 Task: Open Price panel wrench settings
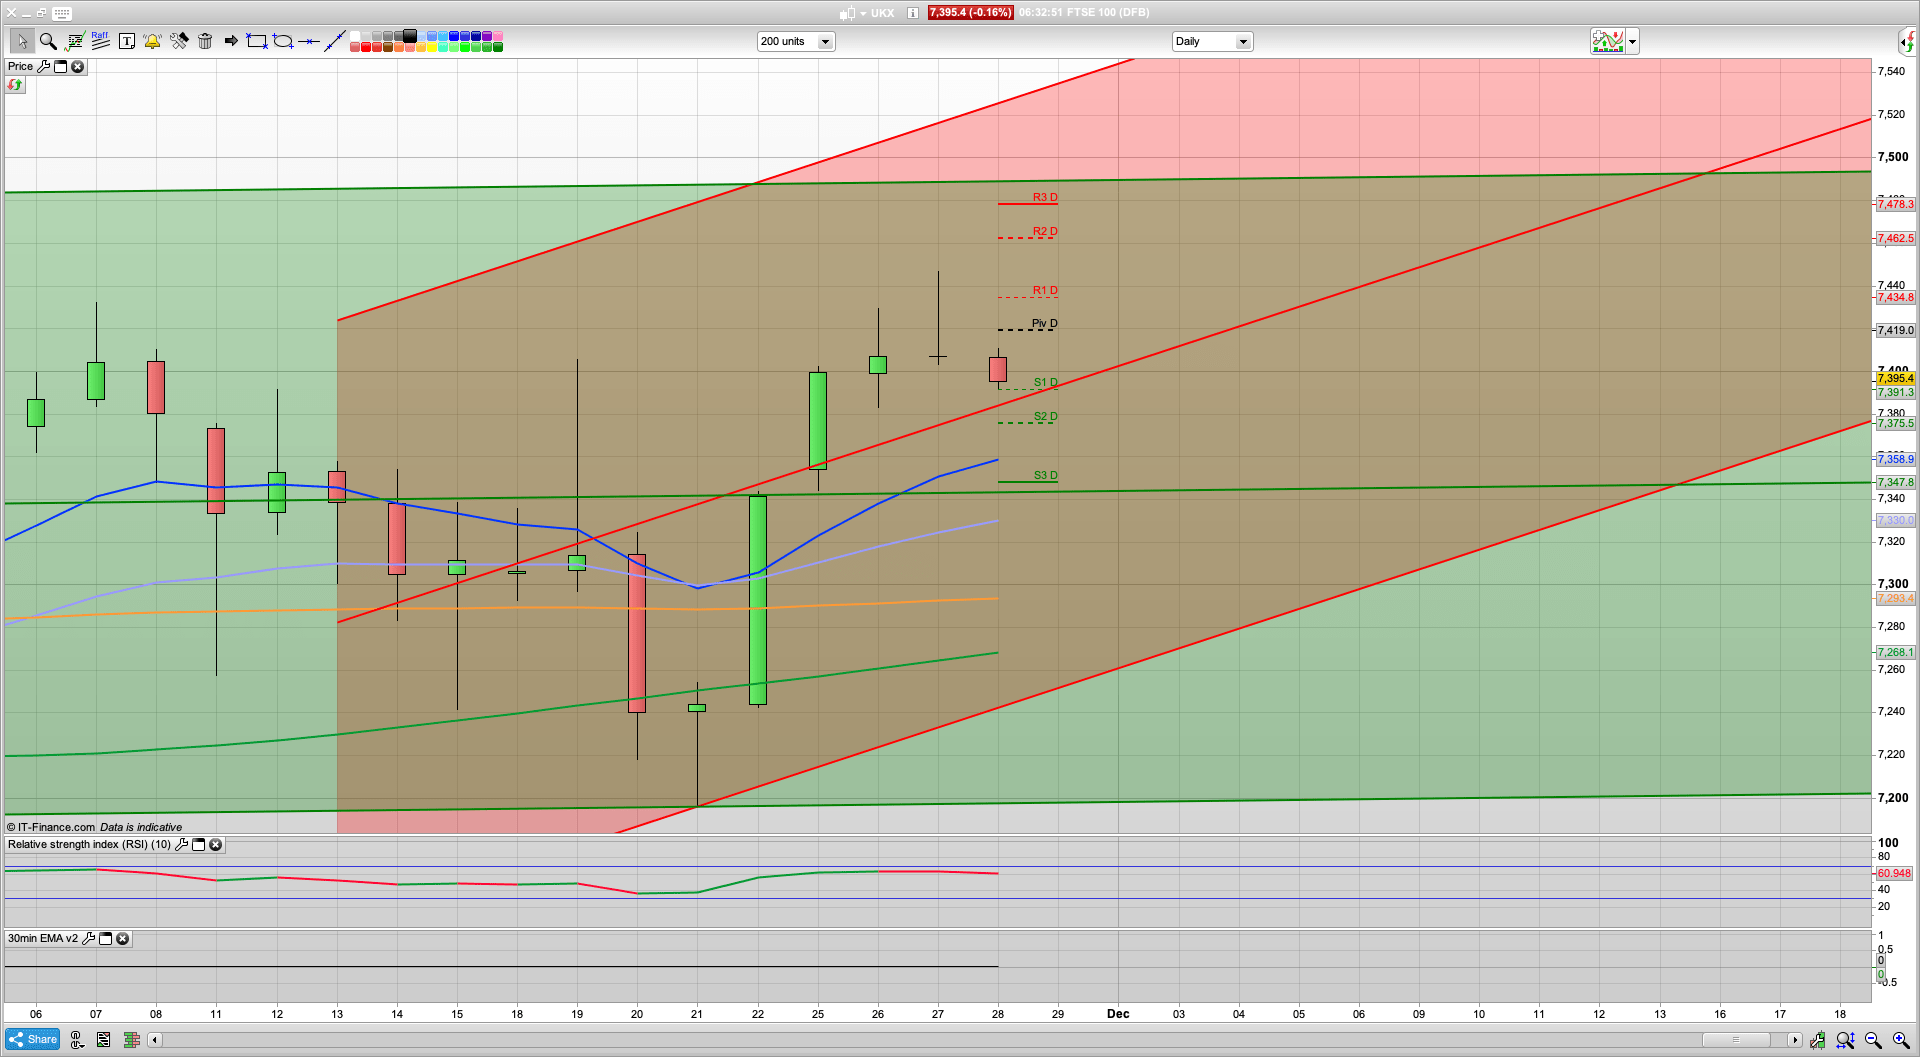point(44,66)
